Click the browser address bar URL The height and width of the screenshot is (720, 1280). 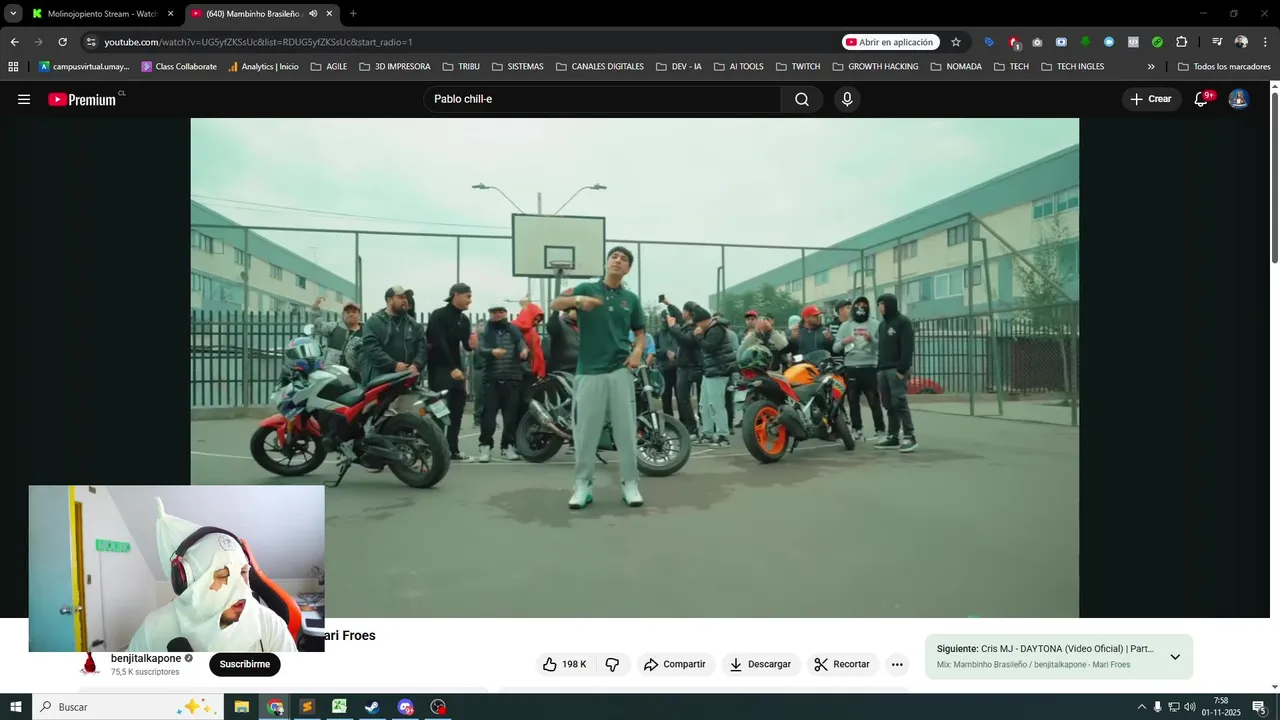(258, 42)
